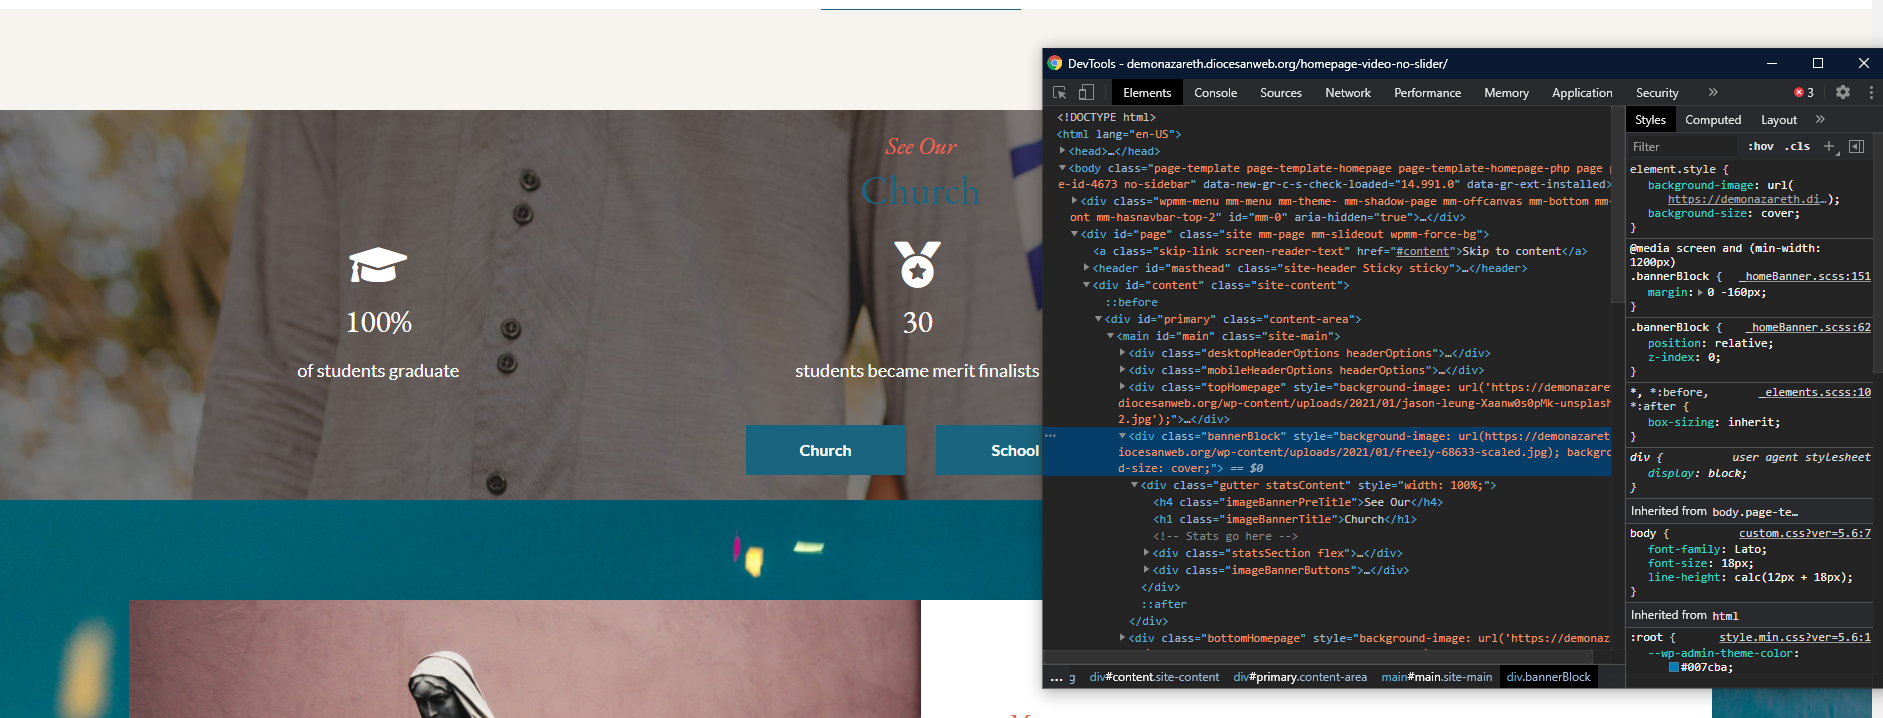The width and height of the screenshot is (1883, 718).
Task: Click the Church button on banner
Action: 825,451
